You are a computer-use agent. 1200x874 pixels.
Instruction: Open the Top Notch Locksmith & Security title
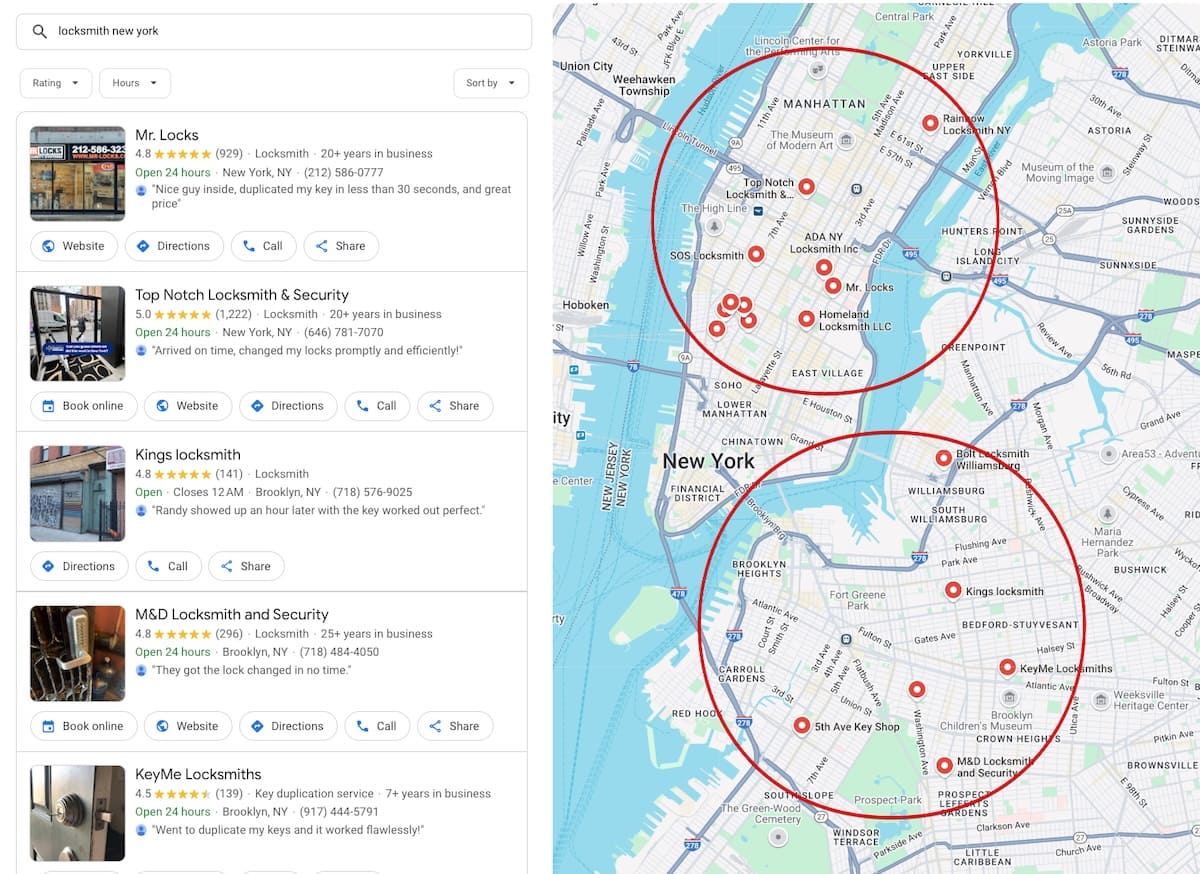(x=242, y=295)
